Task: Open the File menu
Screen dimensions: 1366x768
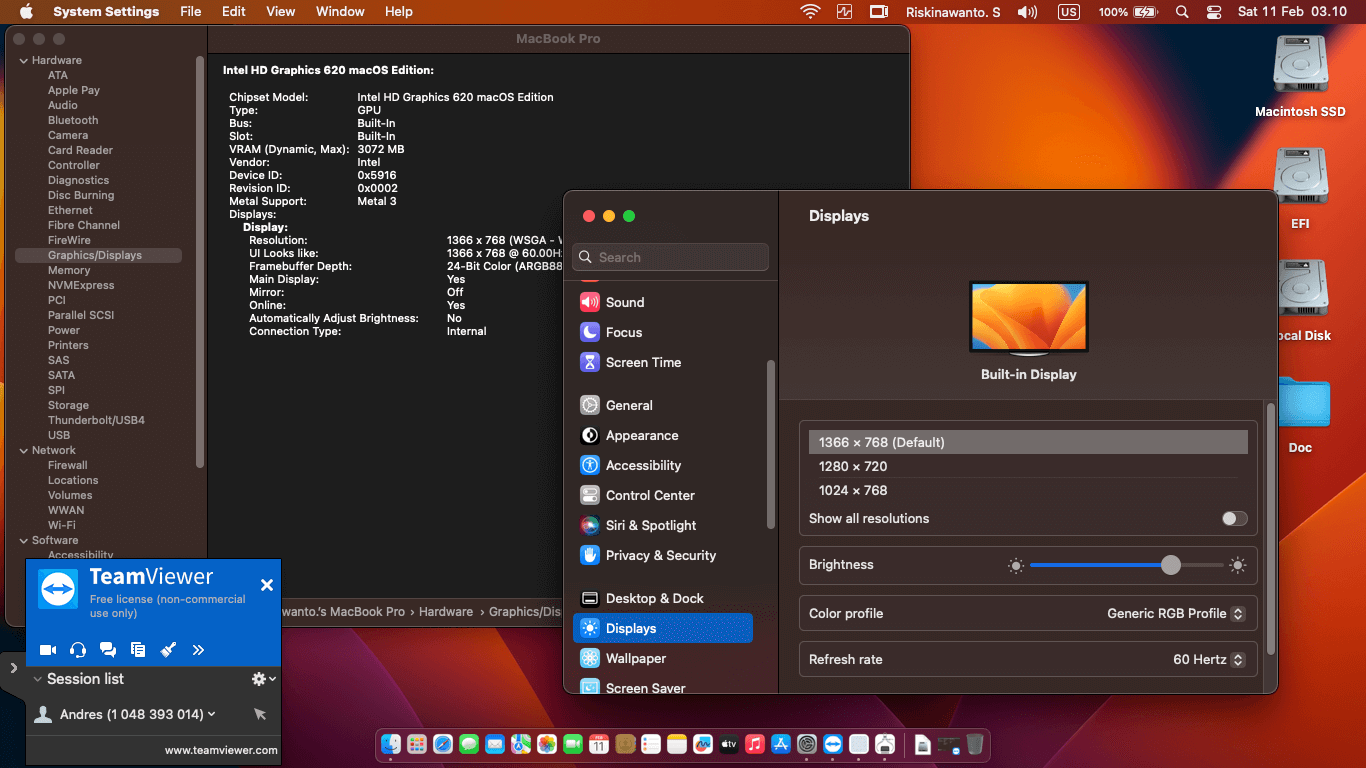Action: point(190,12)
